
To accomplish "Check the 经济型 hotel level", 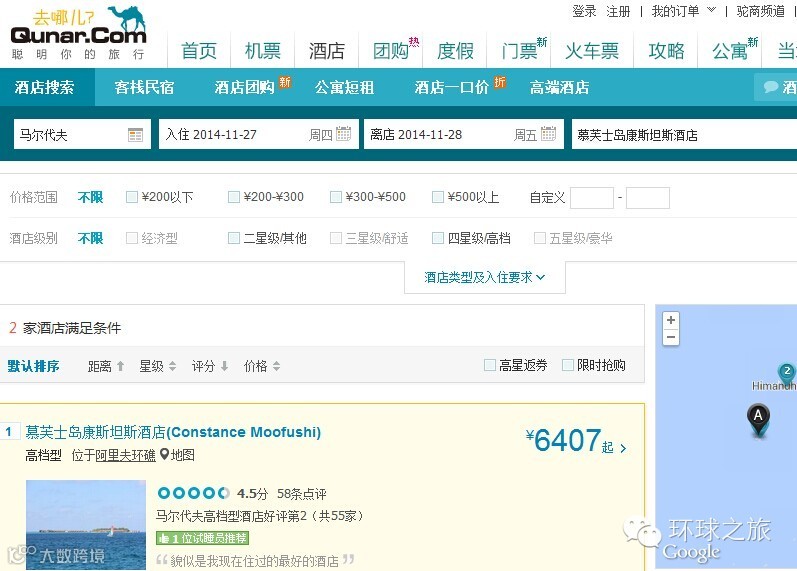I will (132, 238).
